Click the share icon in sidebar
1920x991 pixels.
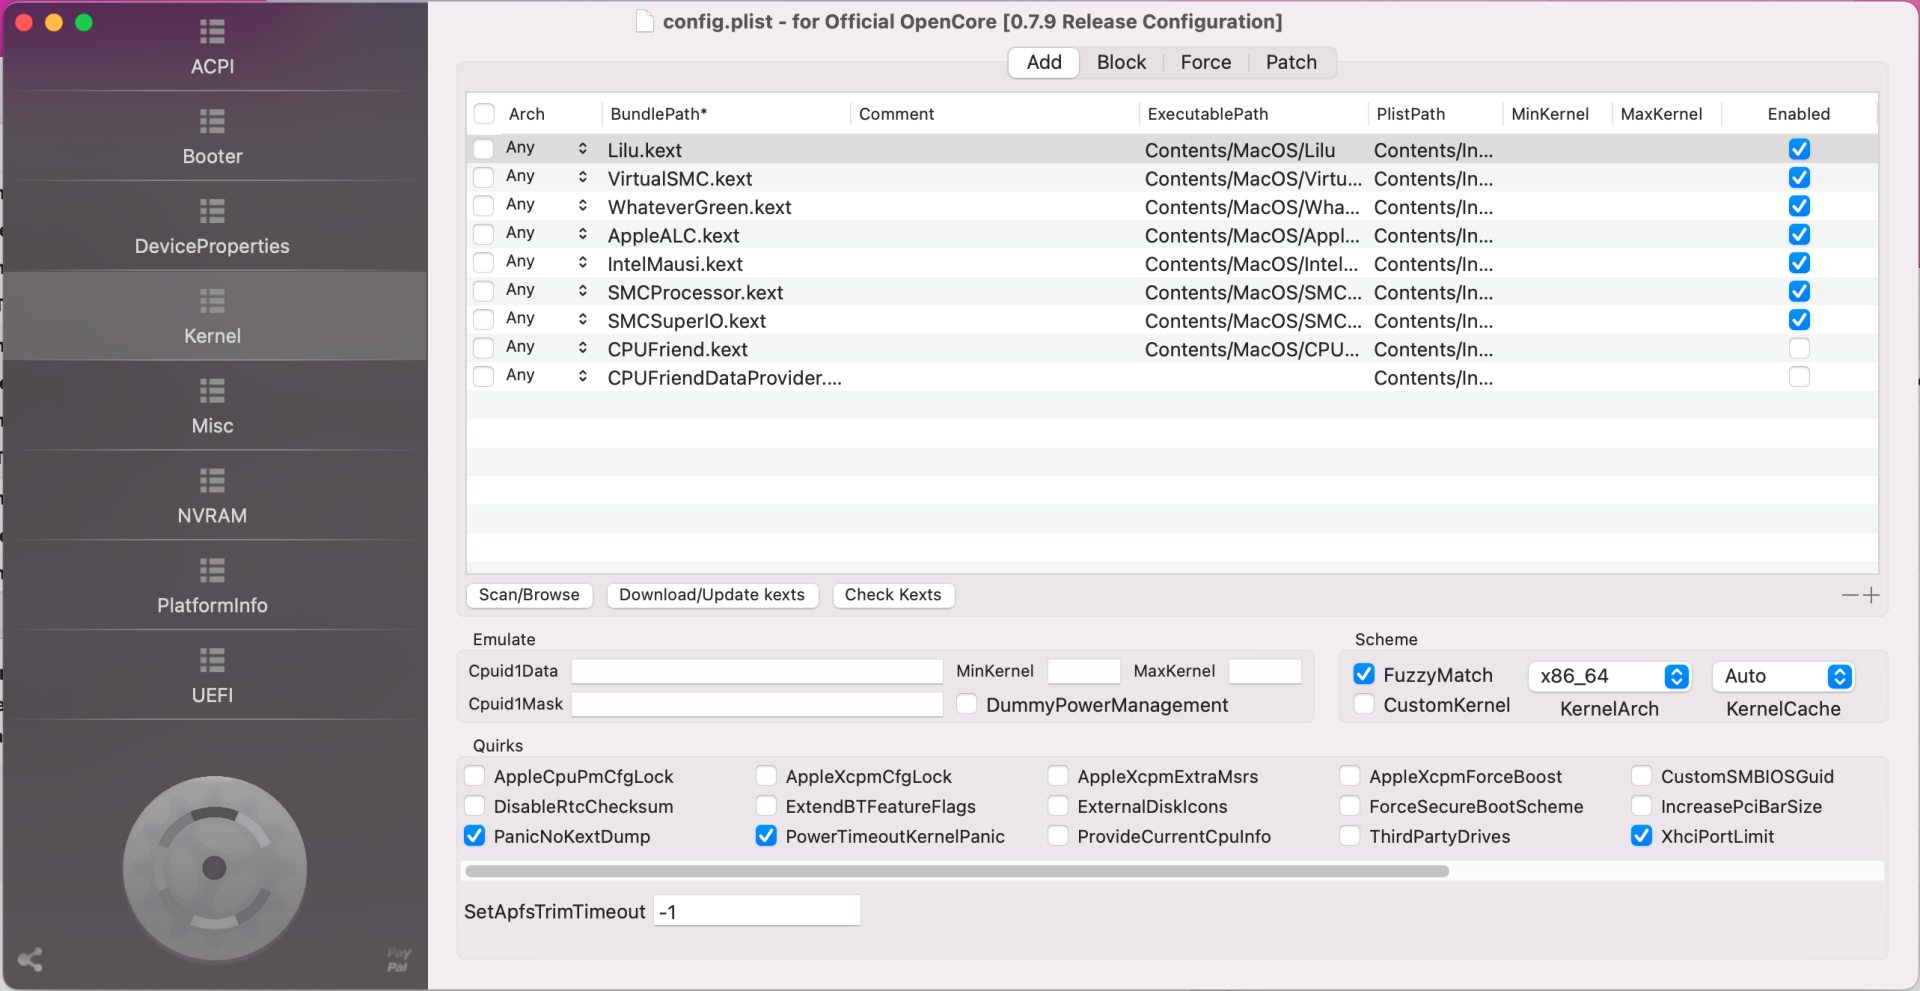tap(30, 960)
